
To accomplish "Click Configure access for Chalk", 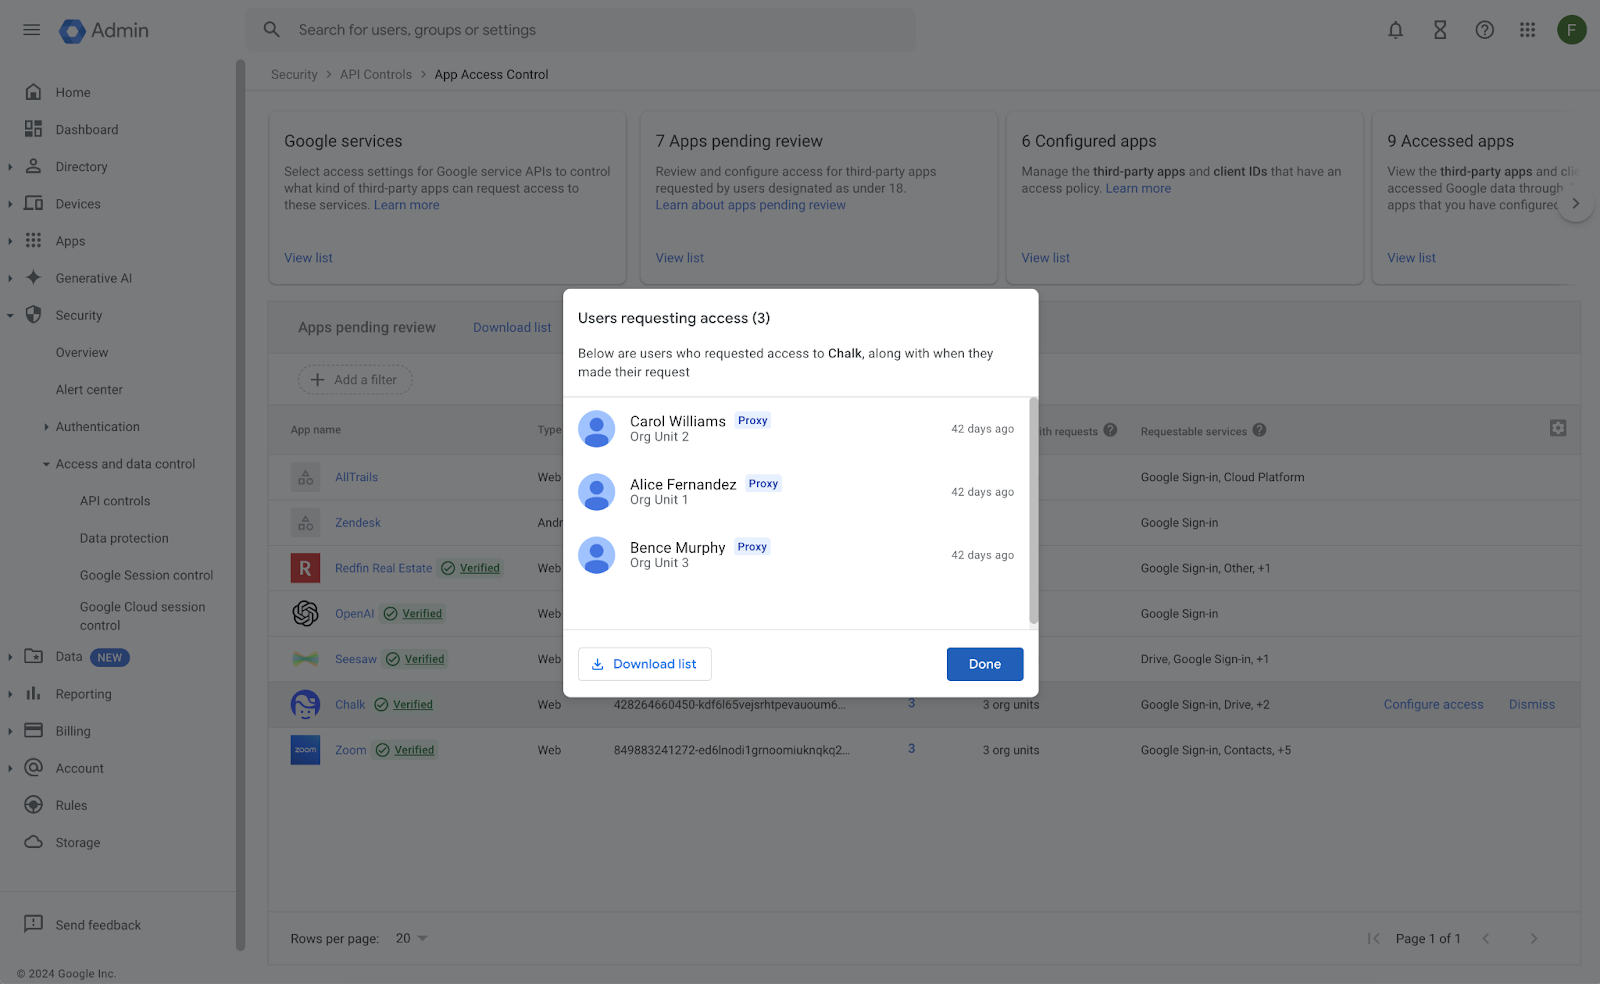I will [x=1433, y=704].
